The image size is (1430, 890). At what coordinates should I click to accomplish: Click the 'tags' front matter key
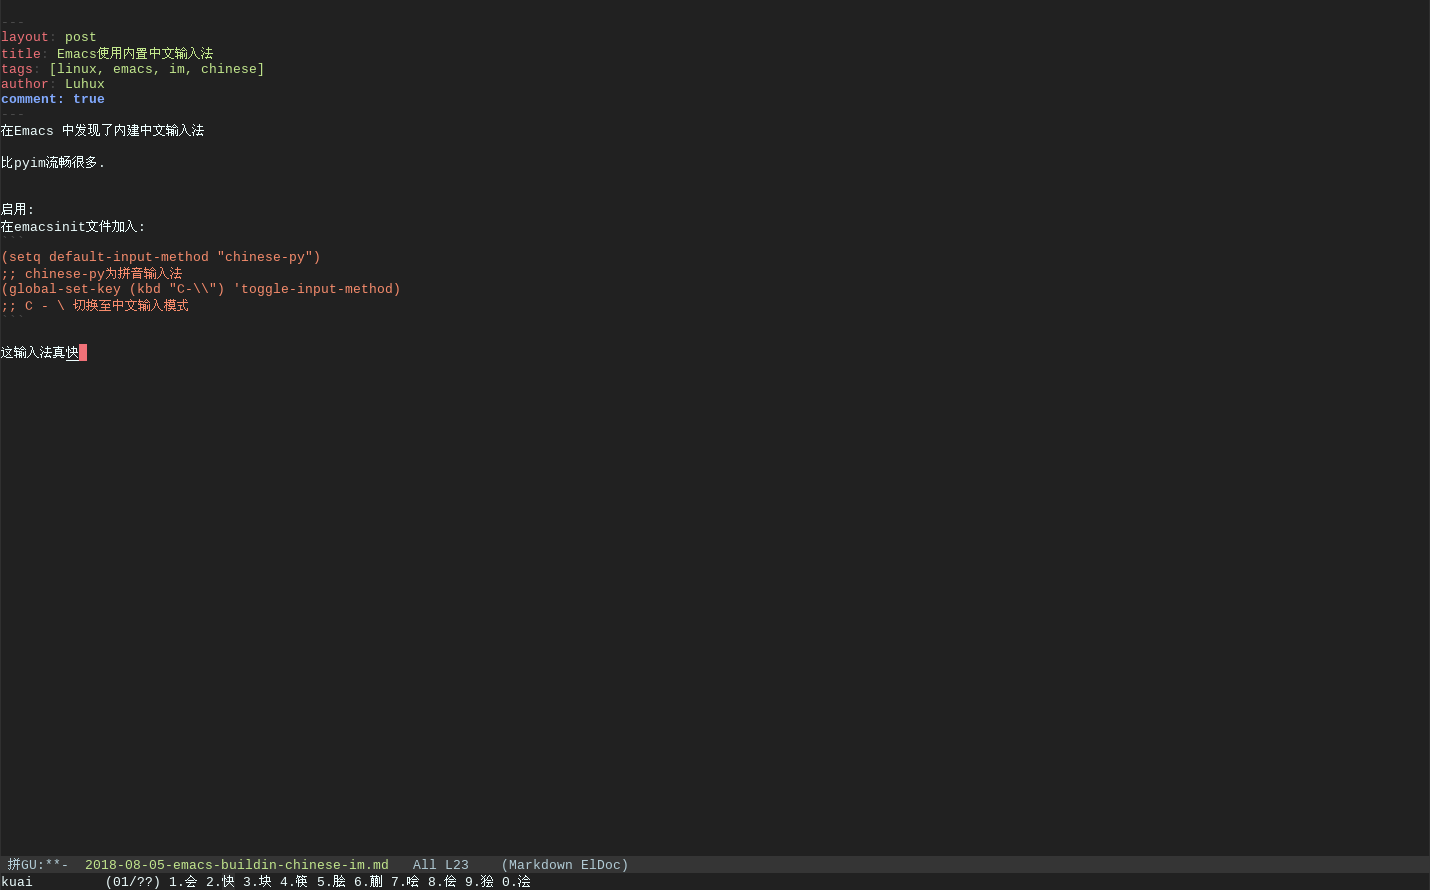coord(17,69)
